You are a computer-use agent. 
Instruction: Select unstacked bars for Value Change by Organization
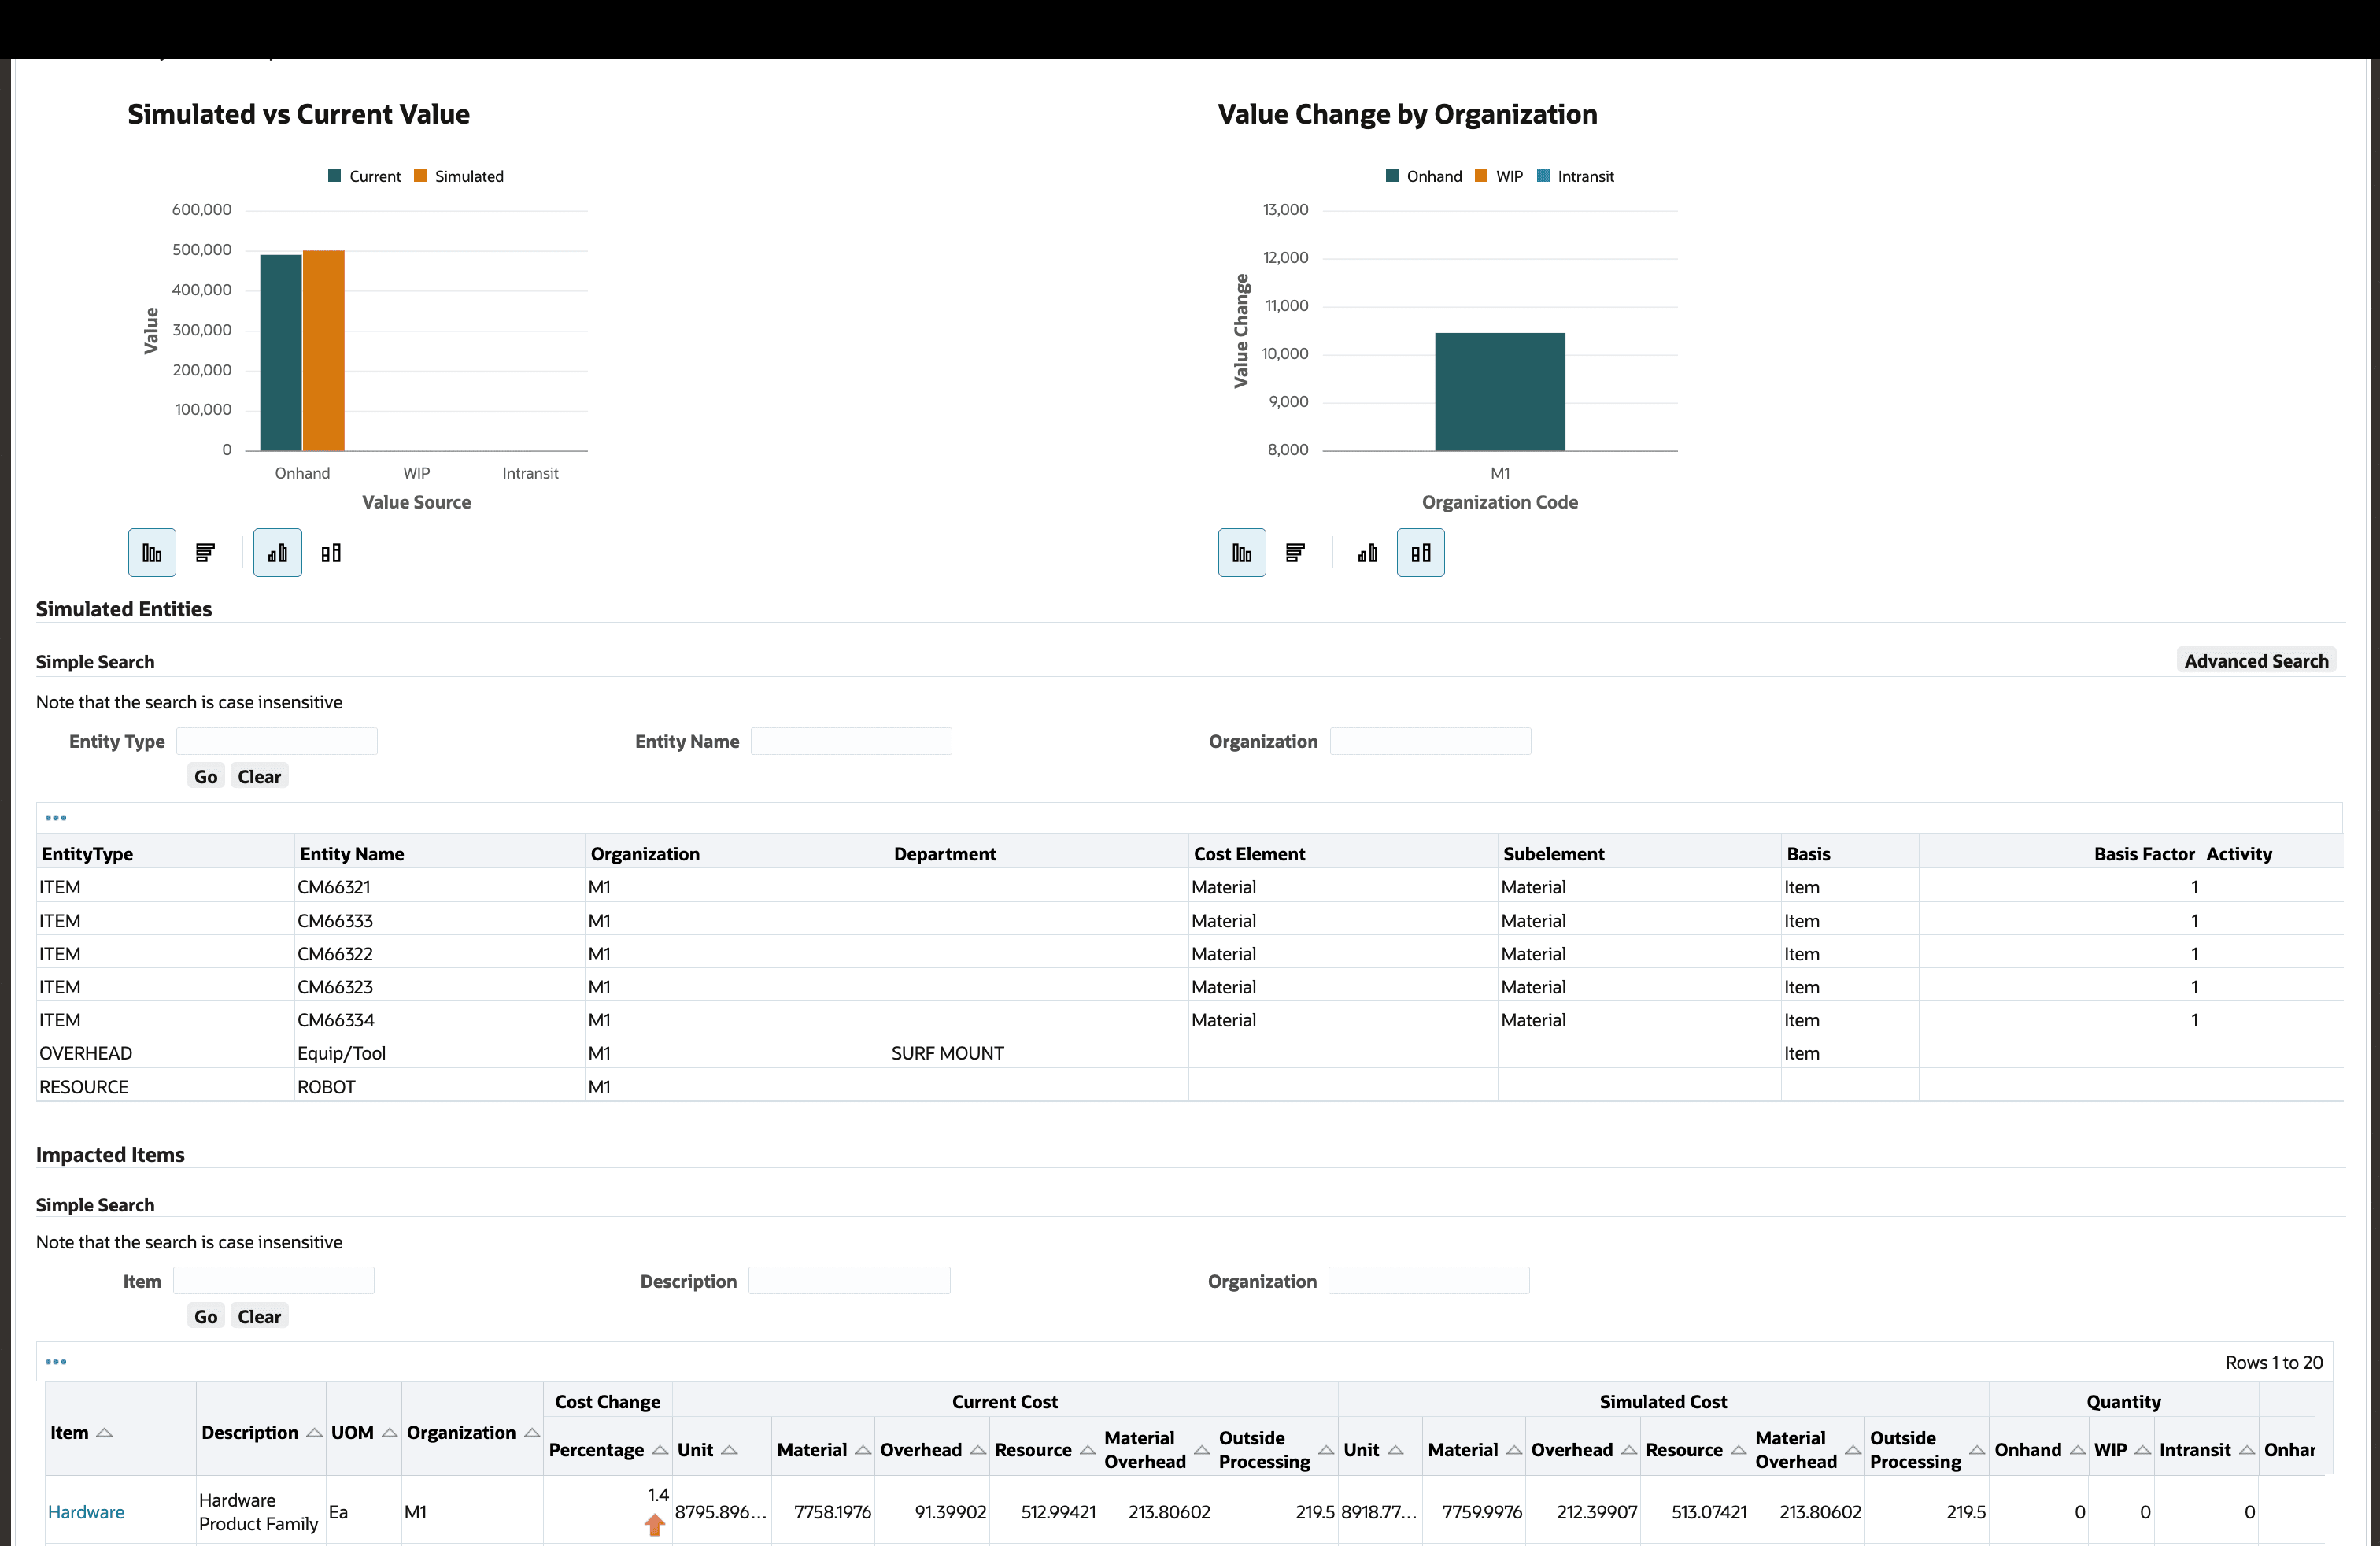(1367, 552)
